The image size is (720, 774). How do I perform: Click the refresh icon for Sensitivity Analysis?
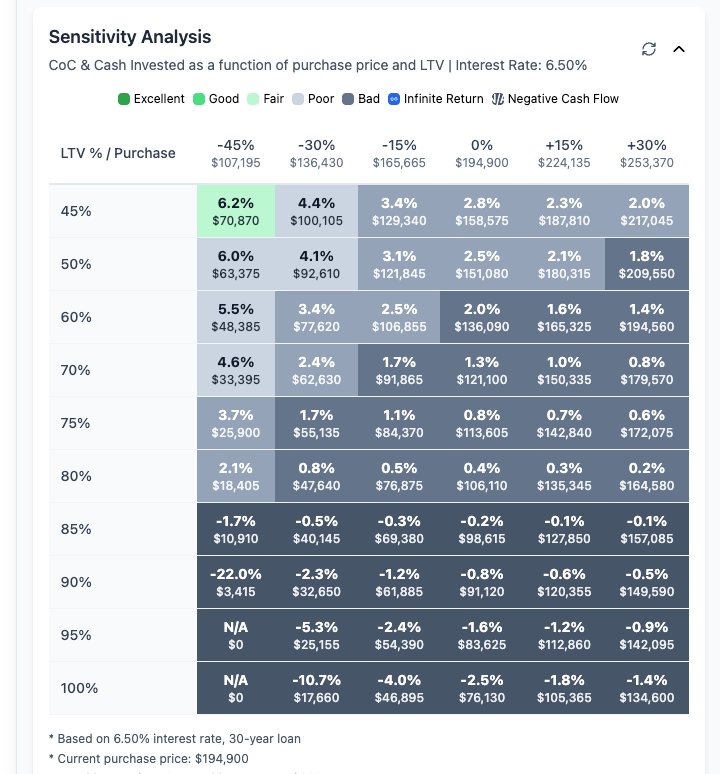click(x=649, y=49)
